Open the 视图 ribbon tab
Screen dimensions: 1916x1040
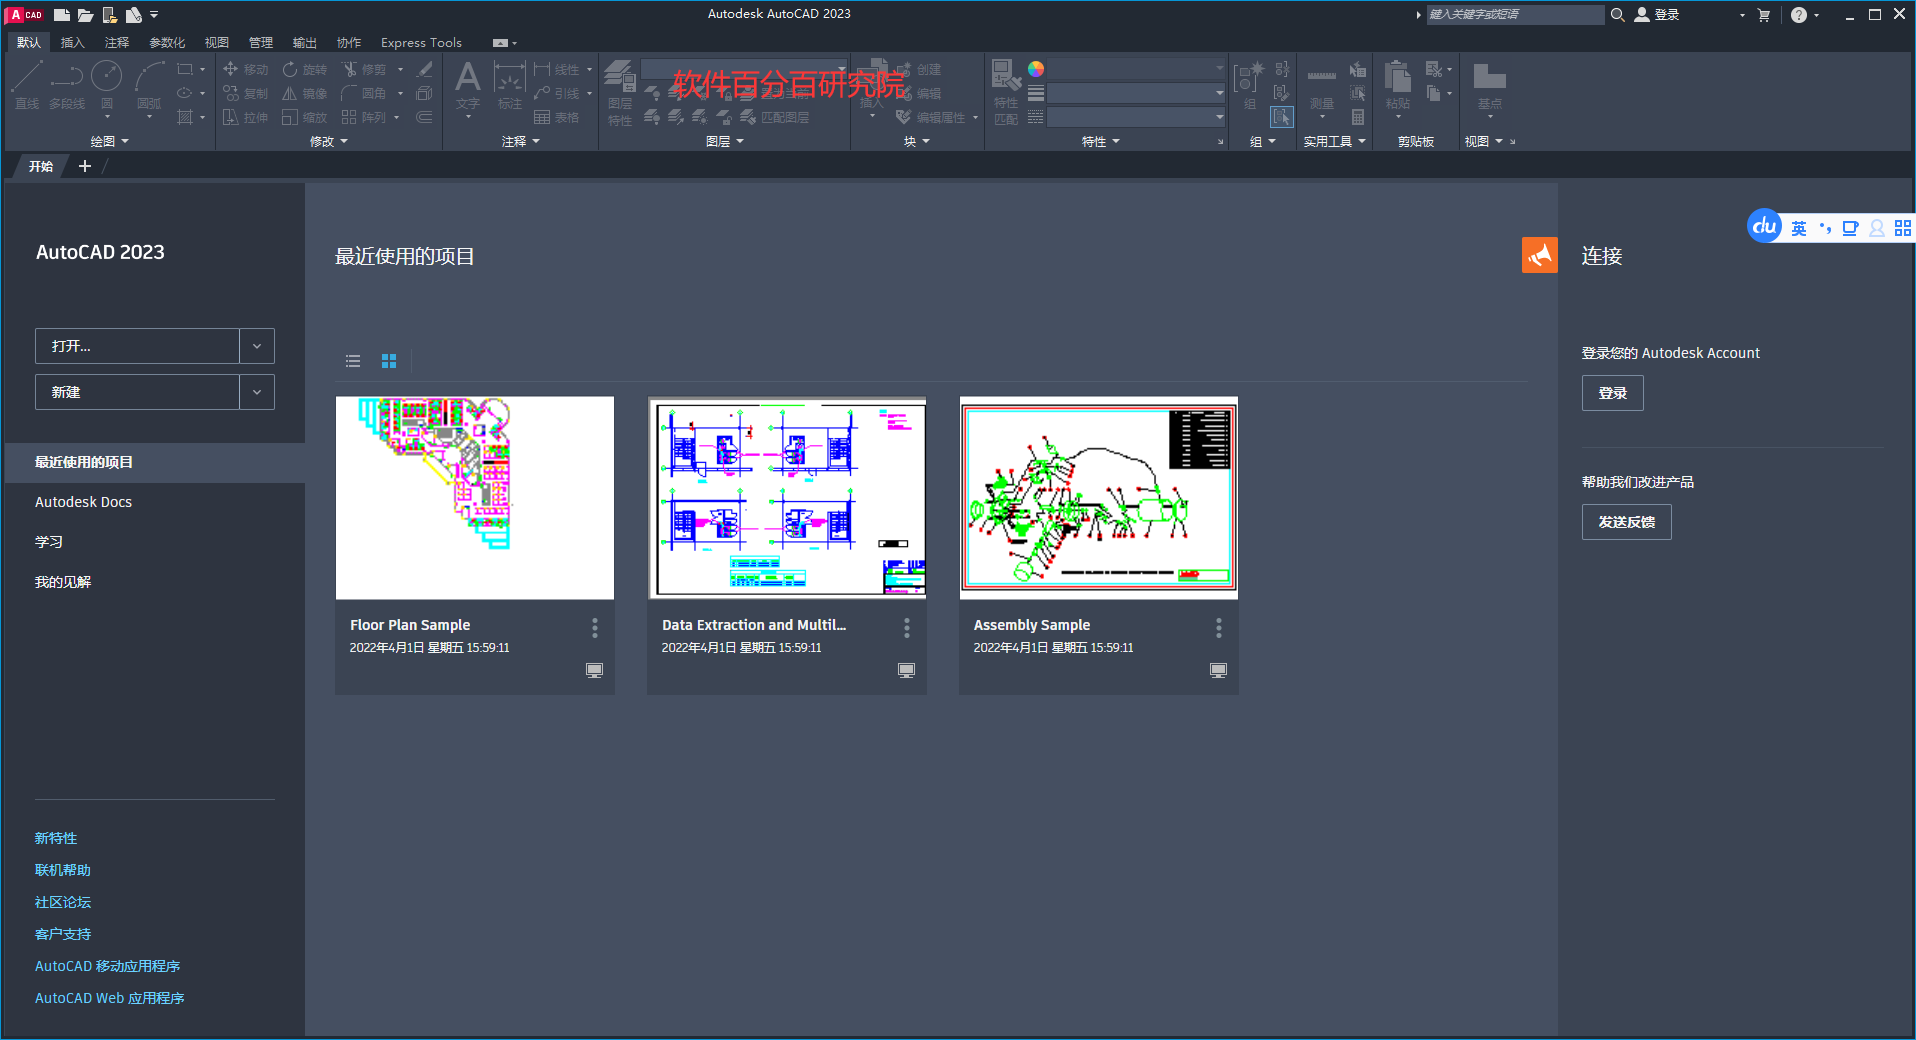217,43
